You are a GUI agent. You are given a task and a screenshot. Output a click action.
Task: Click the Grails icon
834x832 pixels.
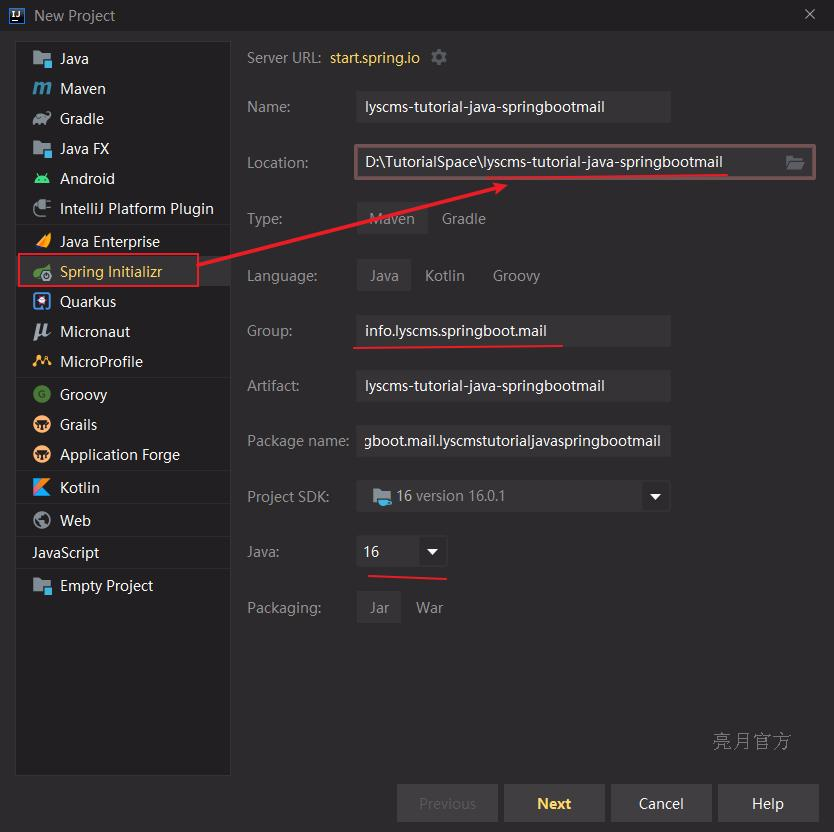(x=42, y=425)
